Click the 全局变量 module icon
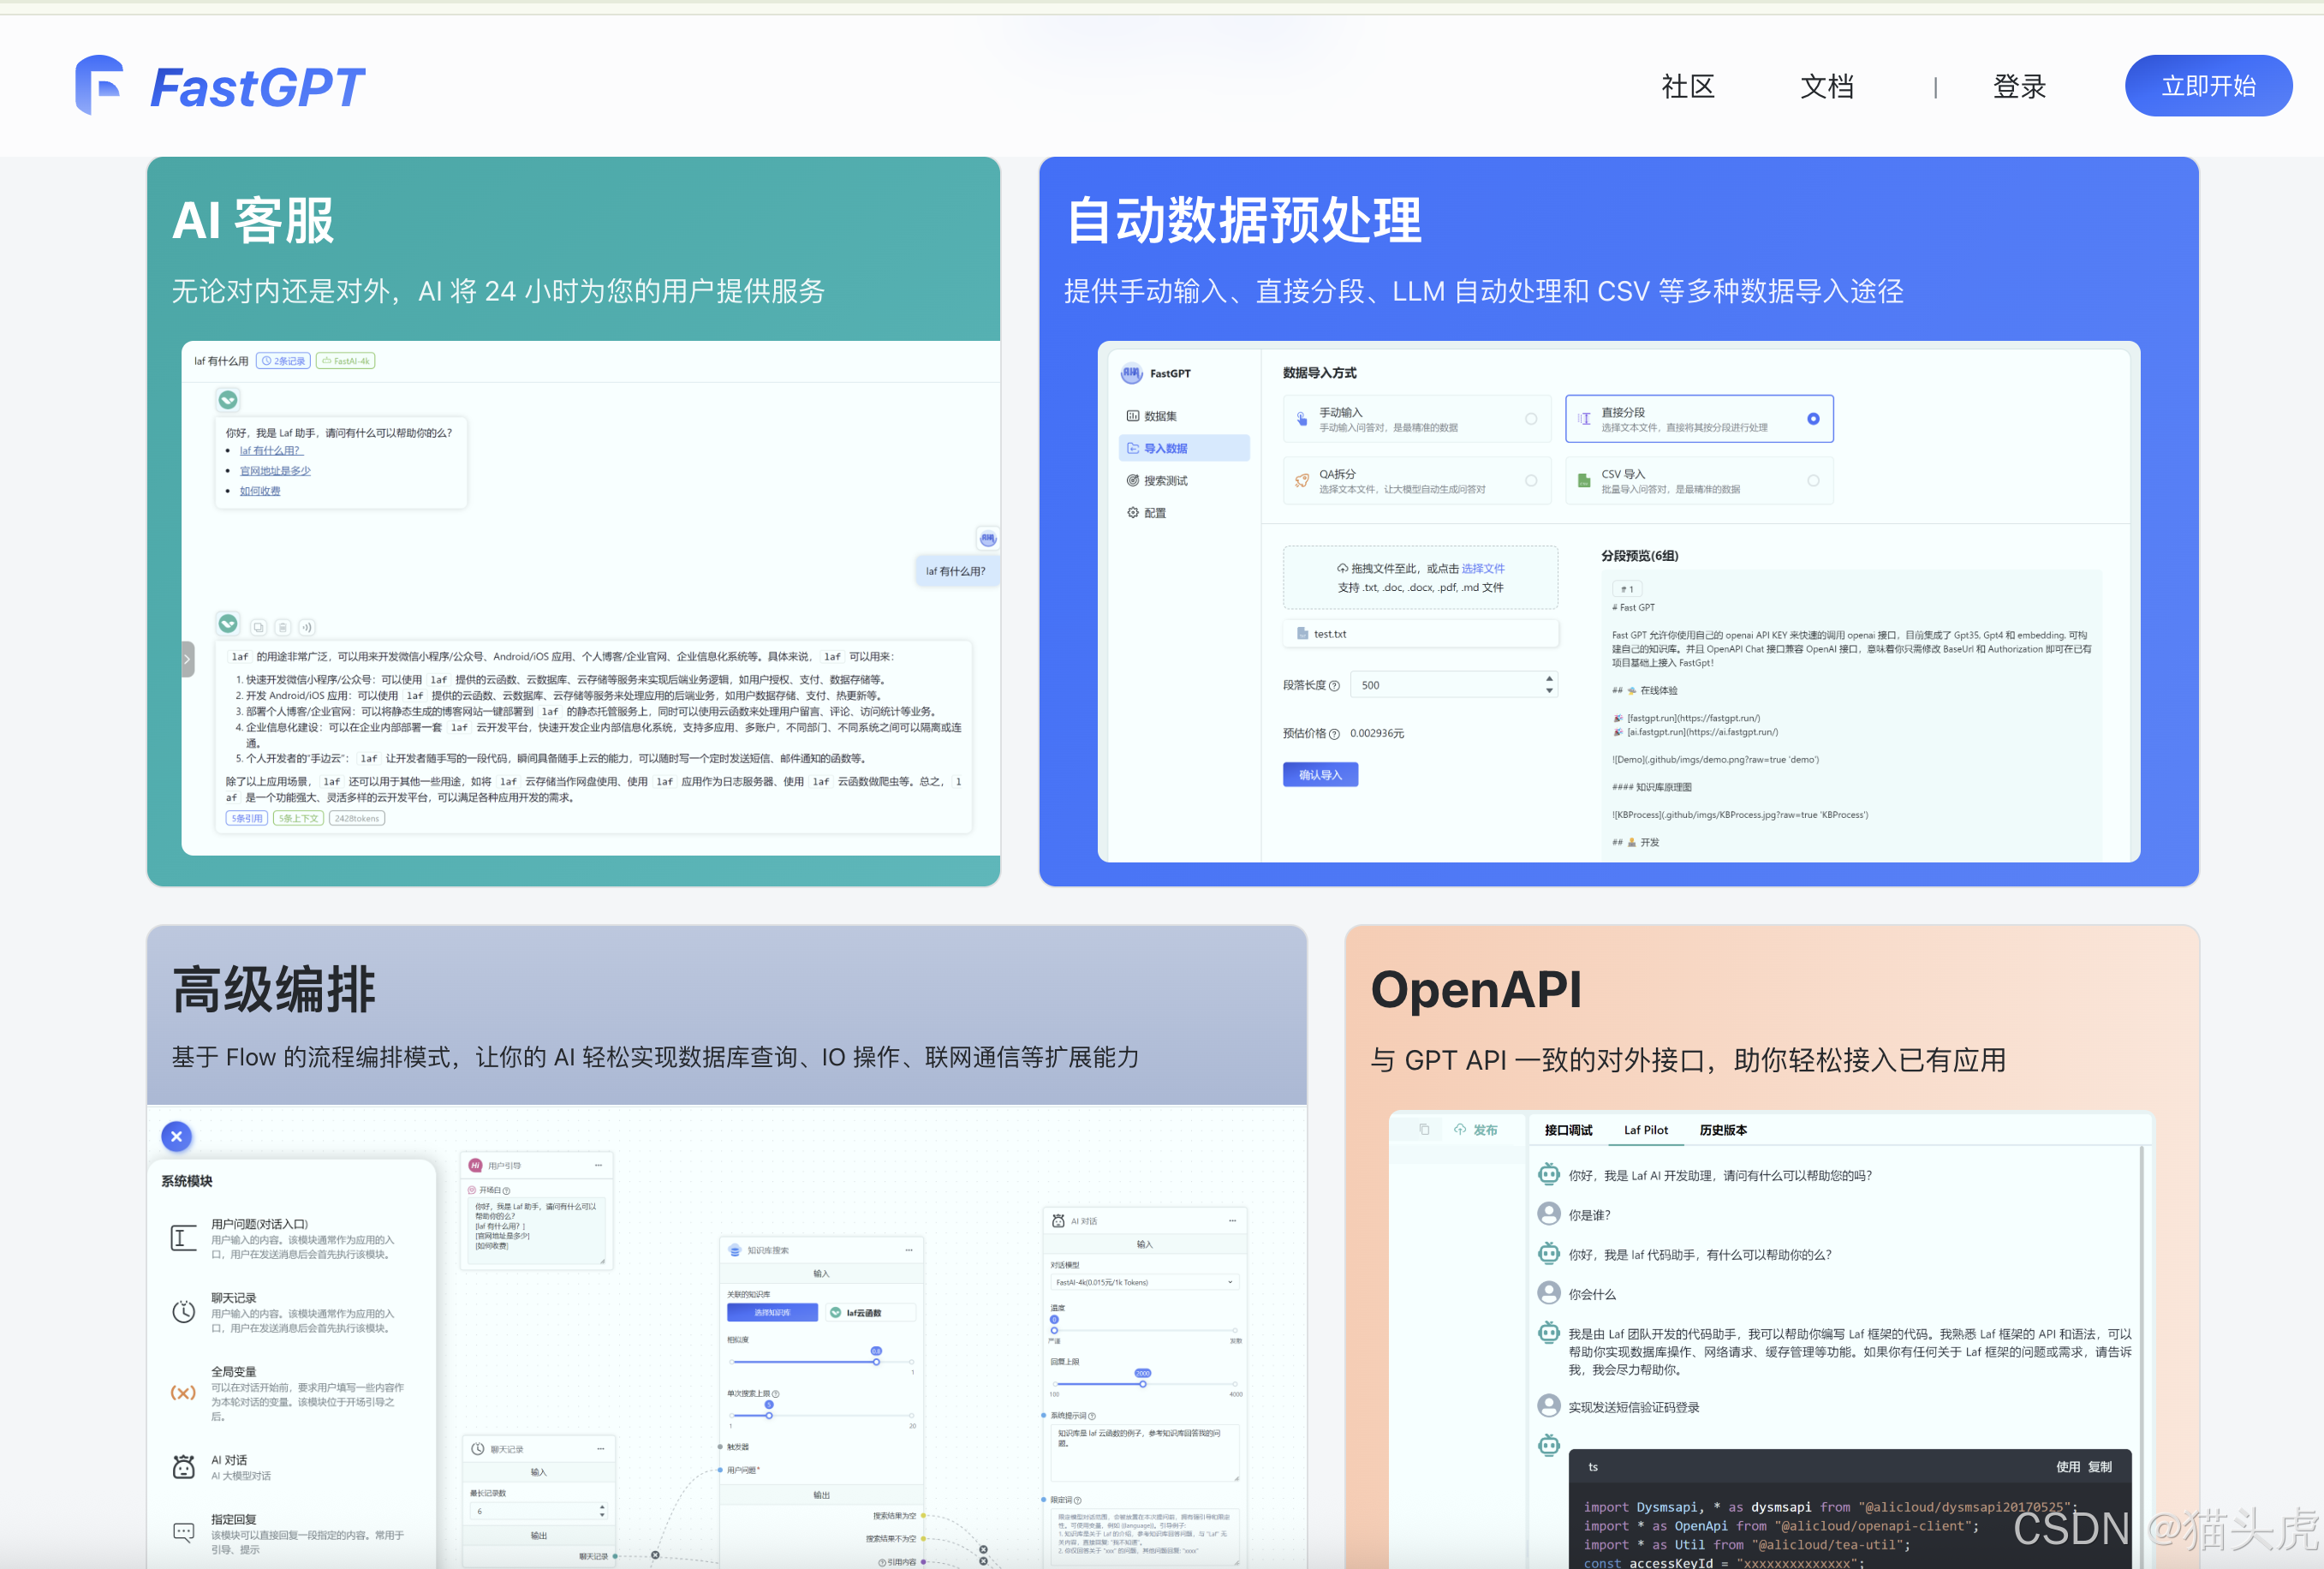 point(183,1392)
